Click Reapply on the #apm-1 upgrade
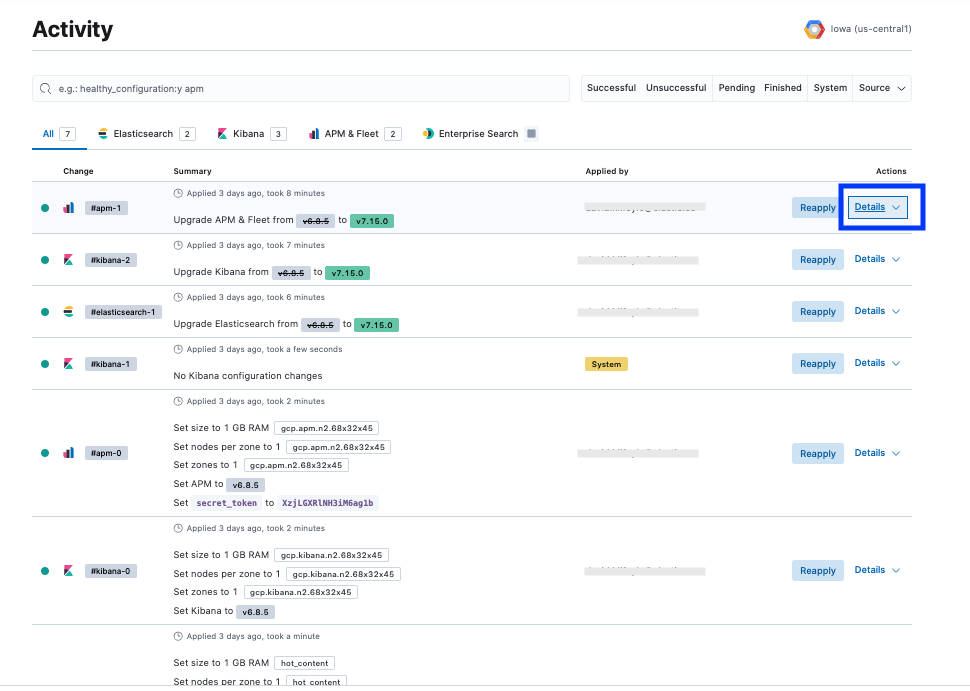This screenshot has height=691, width=970. 817,207
